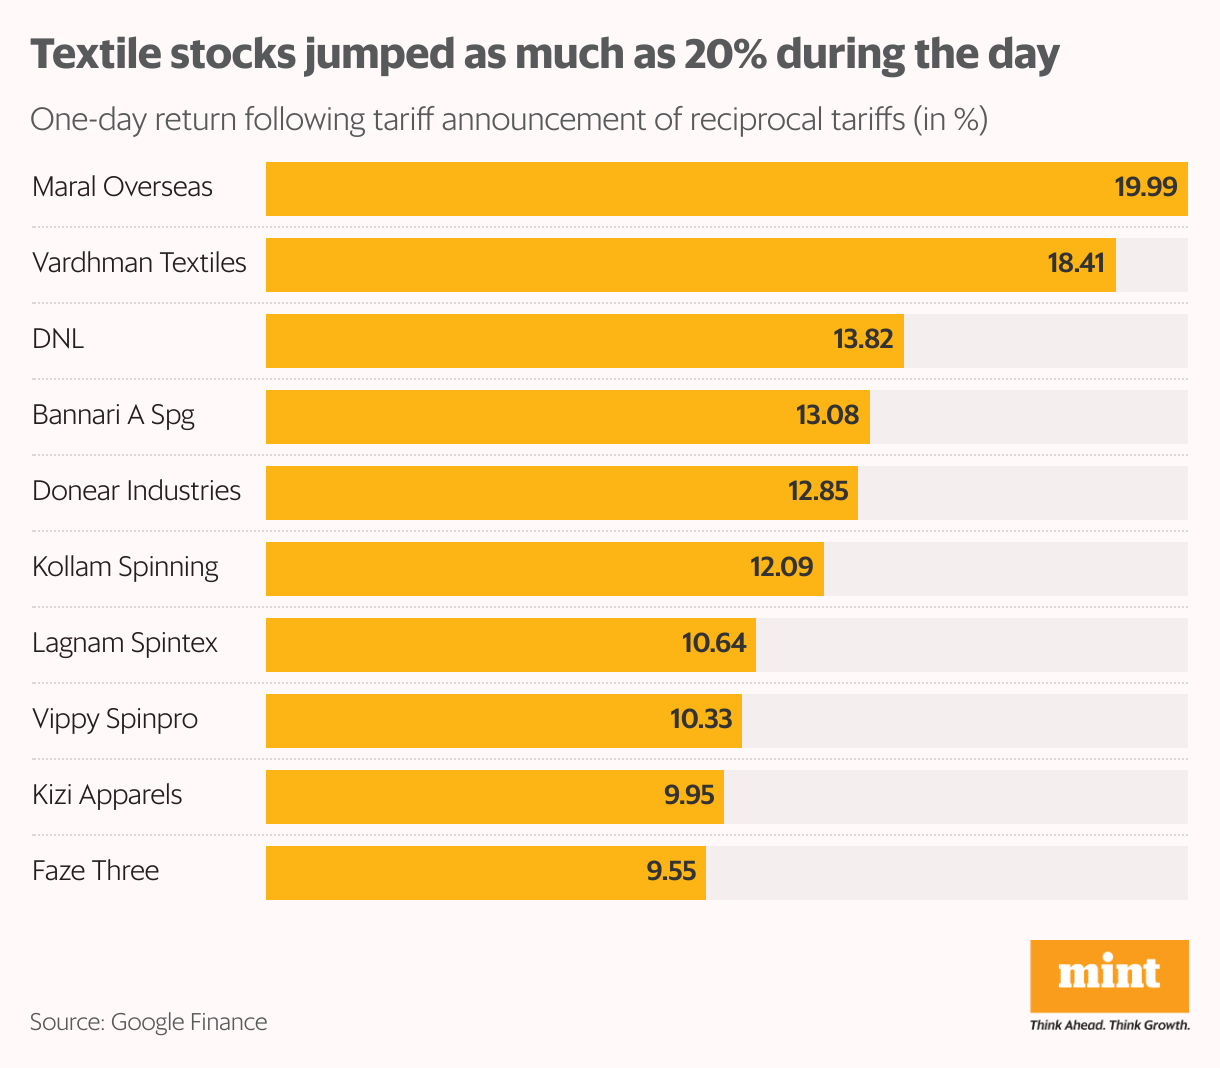Click the Think Ahead. Think Growth. tagline

[1109, 1025]
